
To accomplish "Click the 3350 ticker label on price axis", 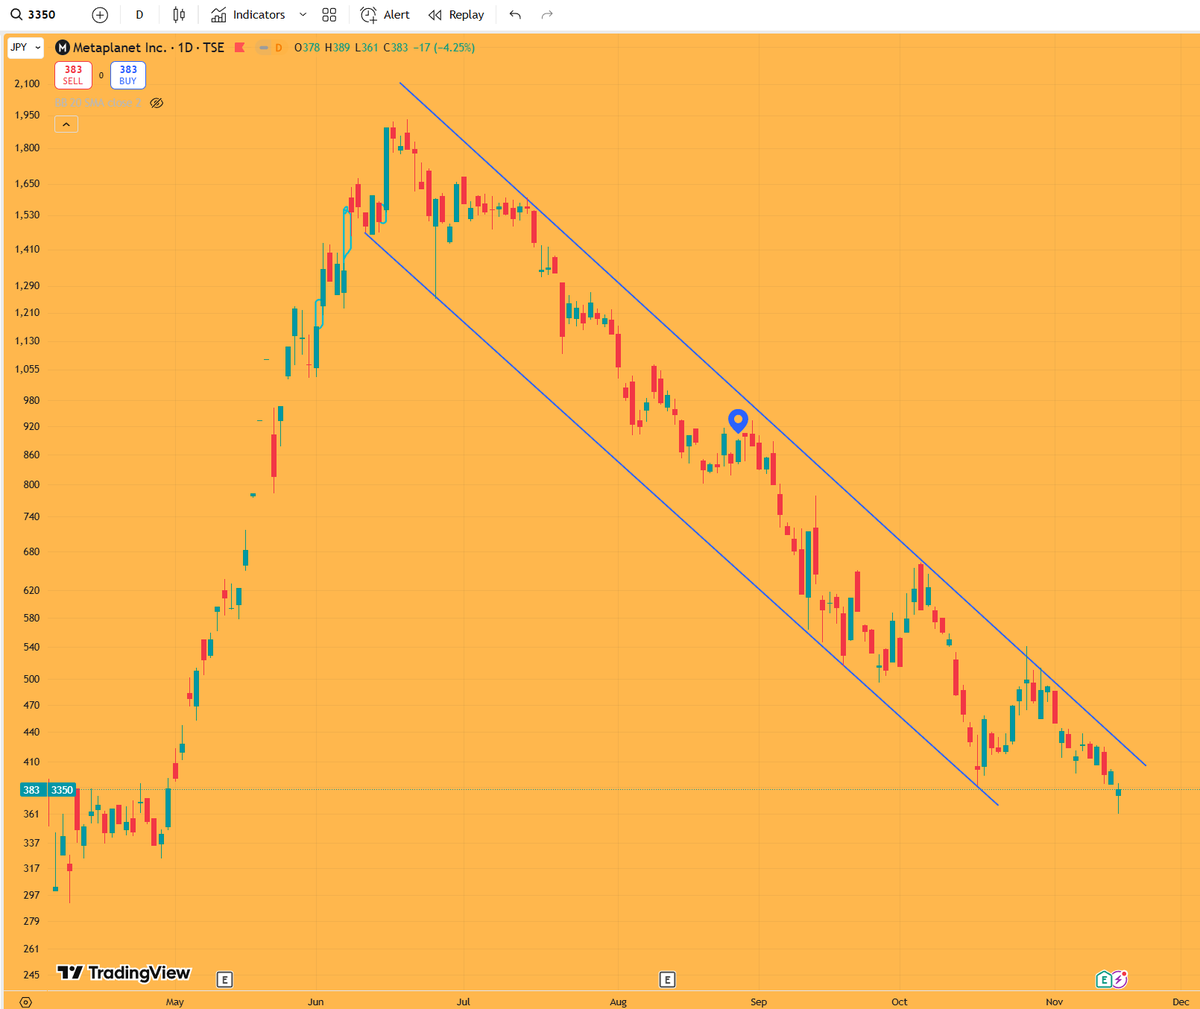I will [x=62, y=790].
